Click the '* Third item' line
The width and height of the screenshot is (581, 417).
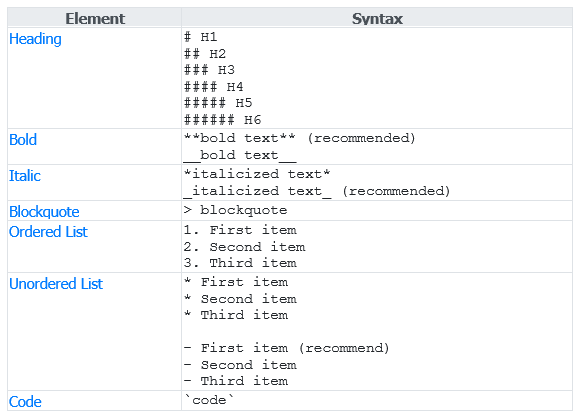(x=236, y=315)
